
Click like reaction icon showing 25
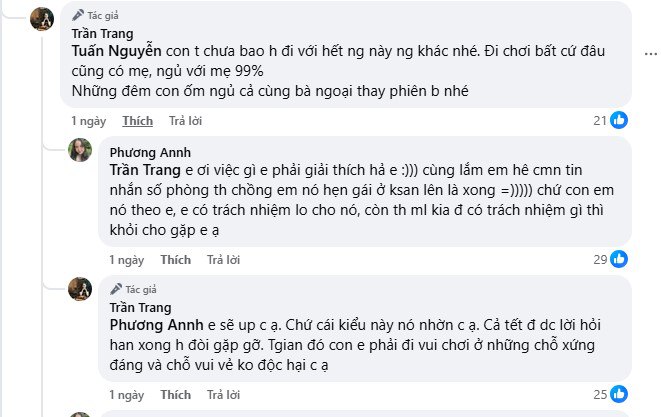tap(619, 394)
